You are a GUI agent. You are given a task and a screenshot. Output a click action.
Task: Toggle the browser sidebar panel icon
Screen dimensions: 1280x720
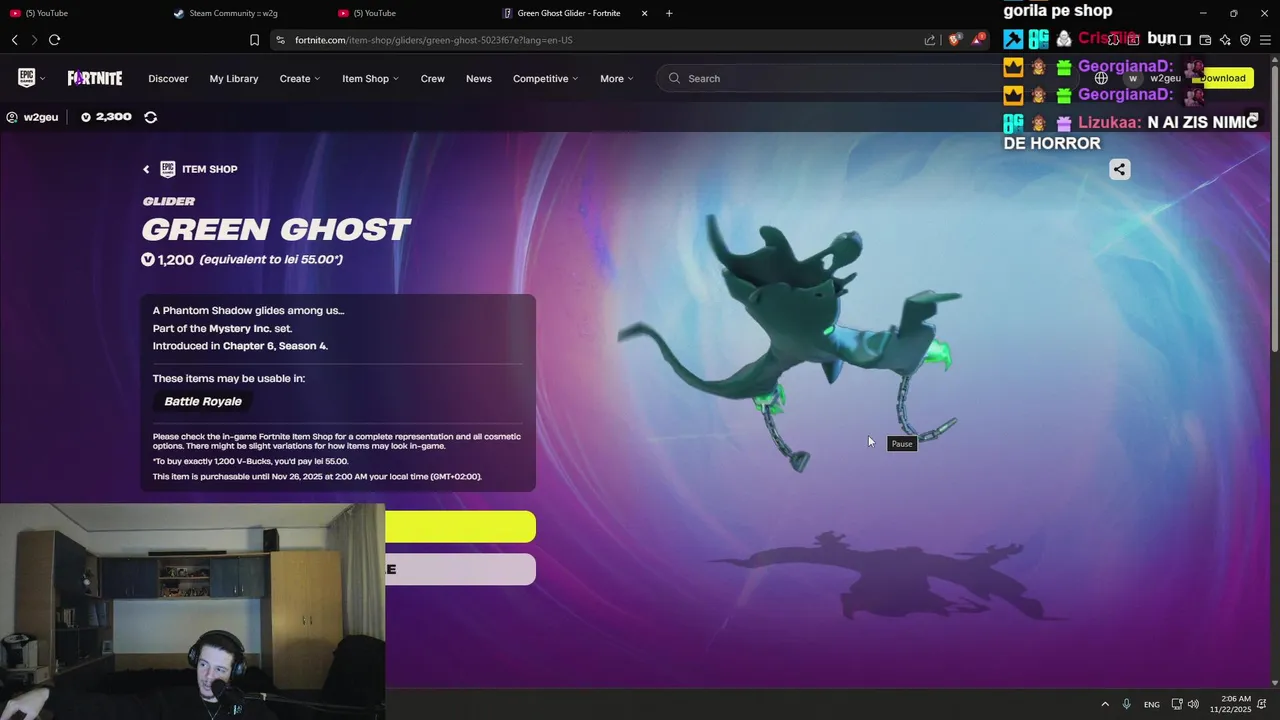(1185, 40)
